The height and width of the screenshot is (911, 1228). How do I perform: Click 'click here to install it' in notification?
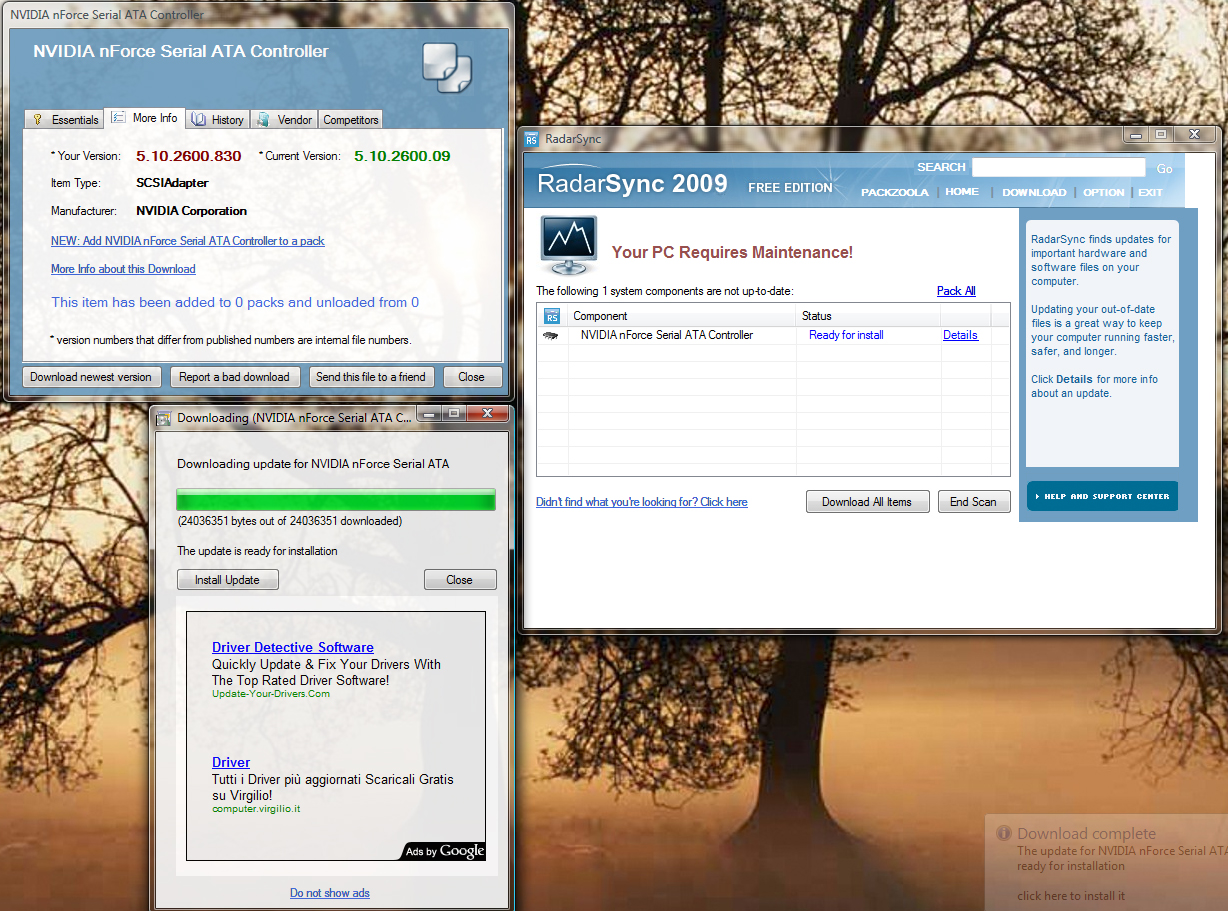tap(1071, 895)
